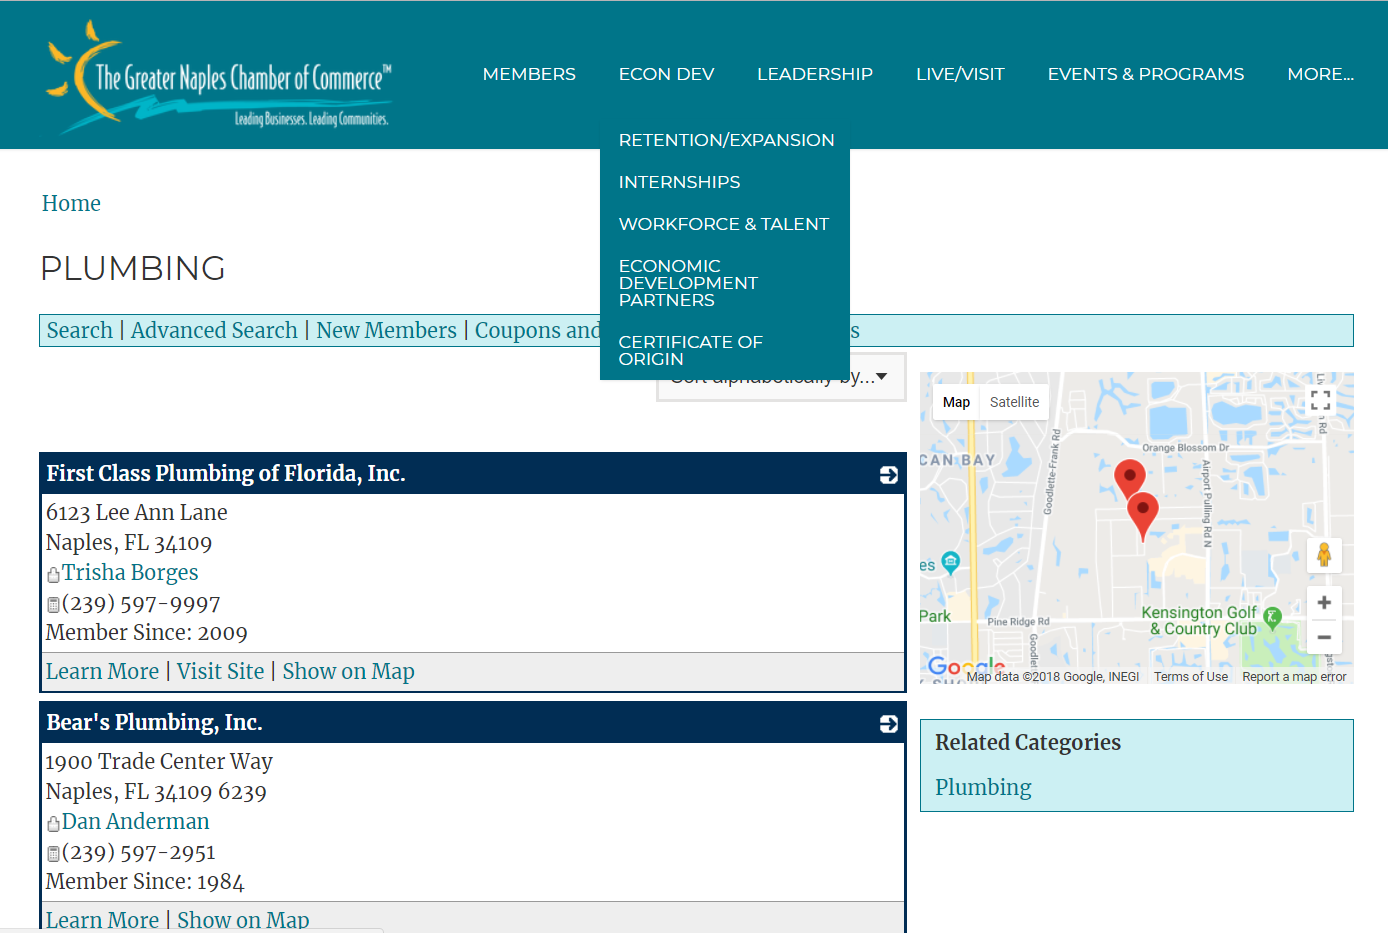Select ECONOMIC DEVELOPMENT PARTNERS menu item

coord(688,283)
